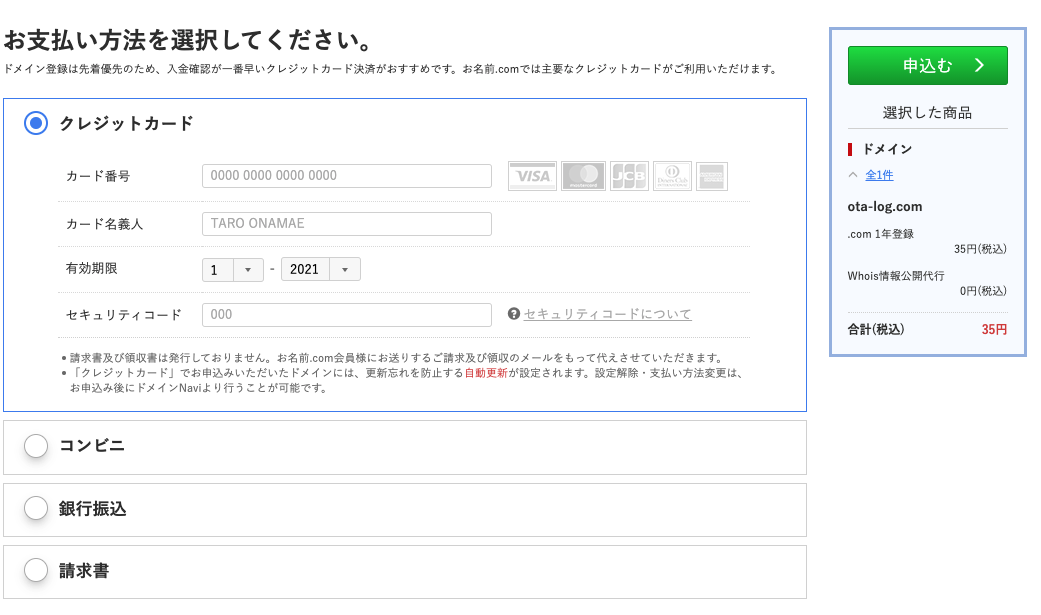This screenshot has width=1041, height=615.
Task: Click the Diners Club card logo
Action: click(672, 176)
